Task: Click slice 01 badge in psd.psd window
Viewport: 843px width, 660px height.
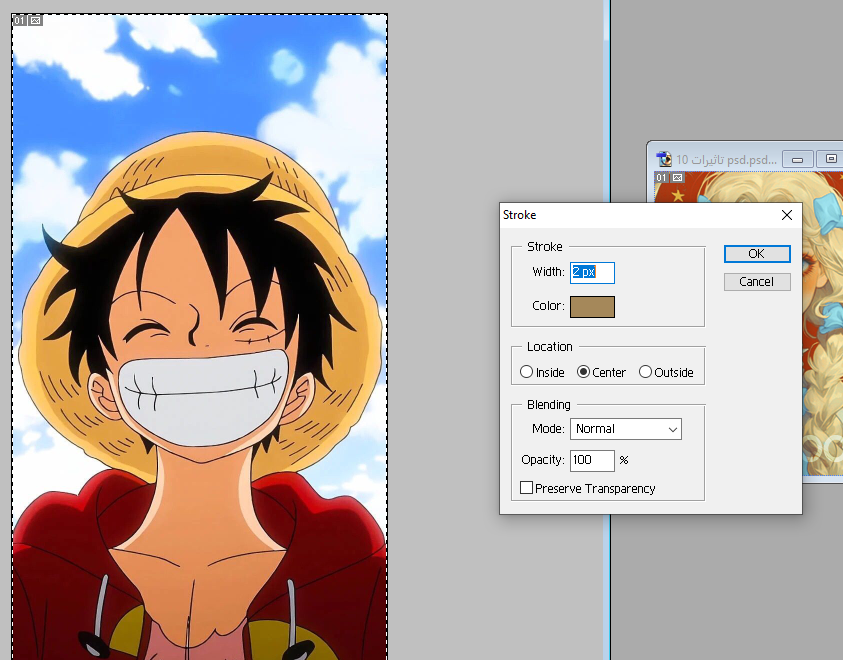Action: click(662, 178)
